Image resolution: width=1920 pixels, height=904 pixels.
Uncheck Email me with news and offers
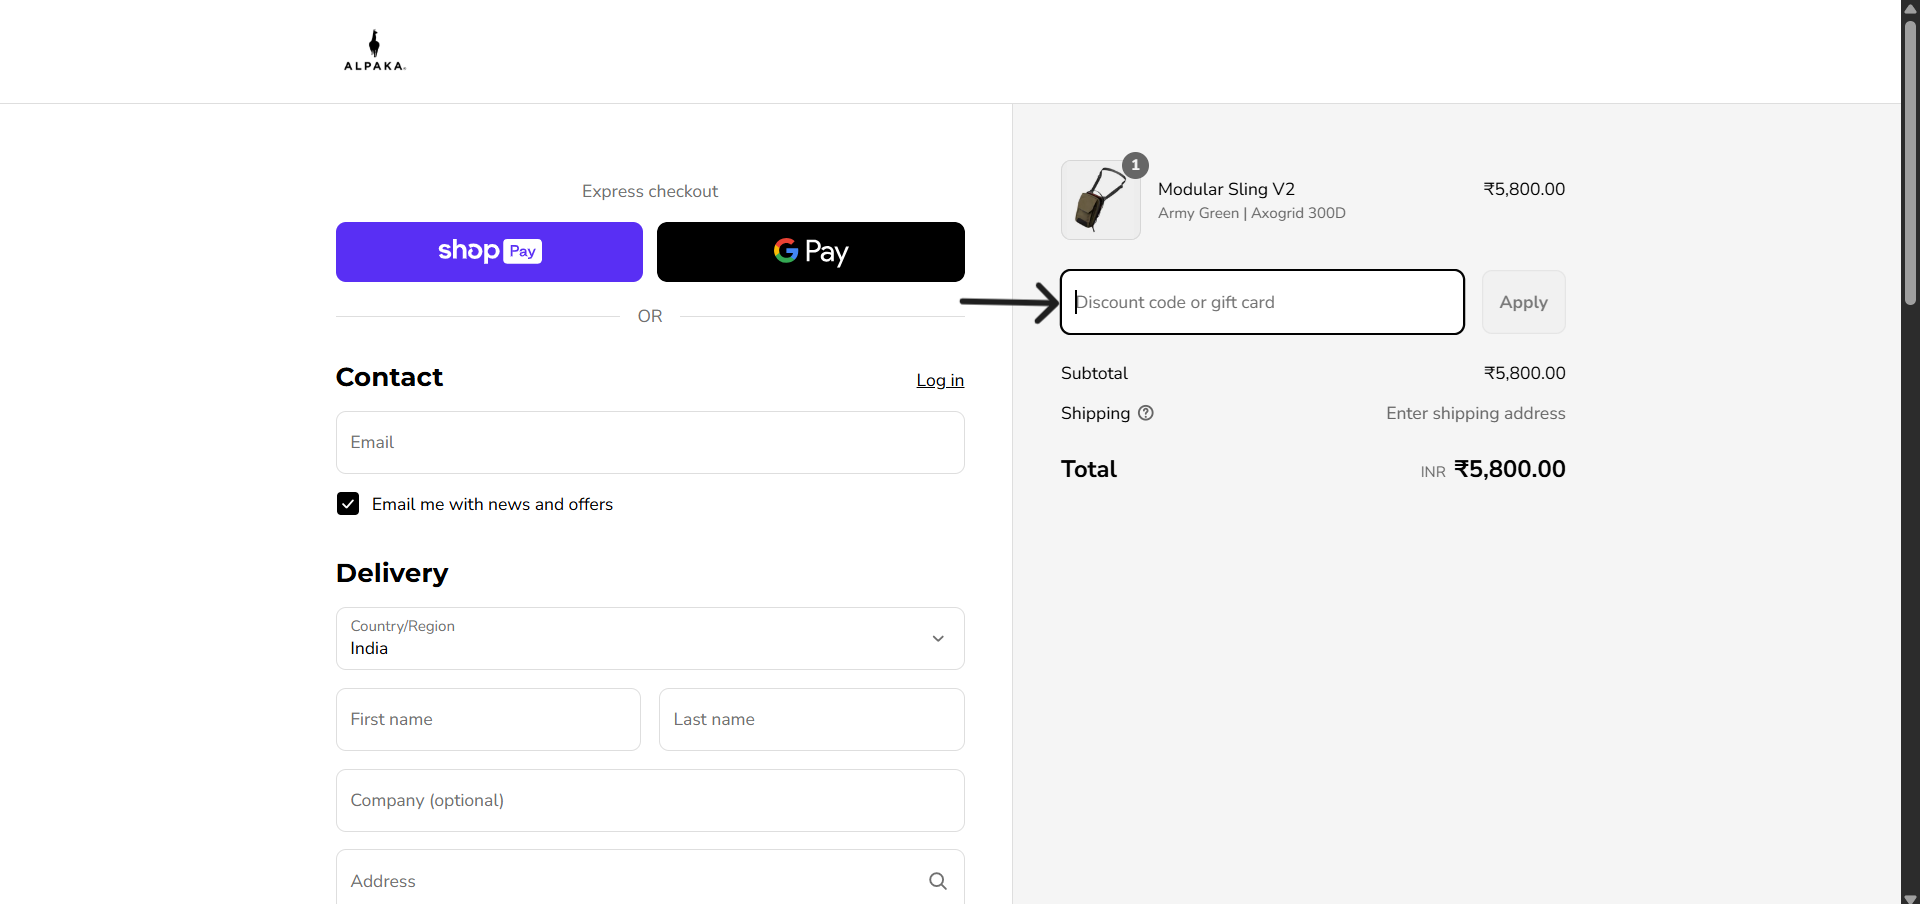click(348, 504)
